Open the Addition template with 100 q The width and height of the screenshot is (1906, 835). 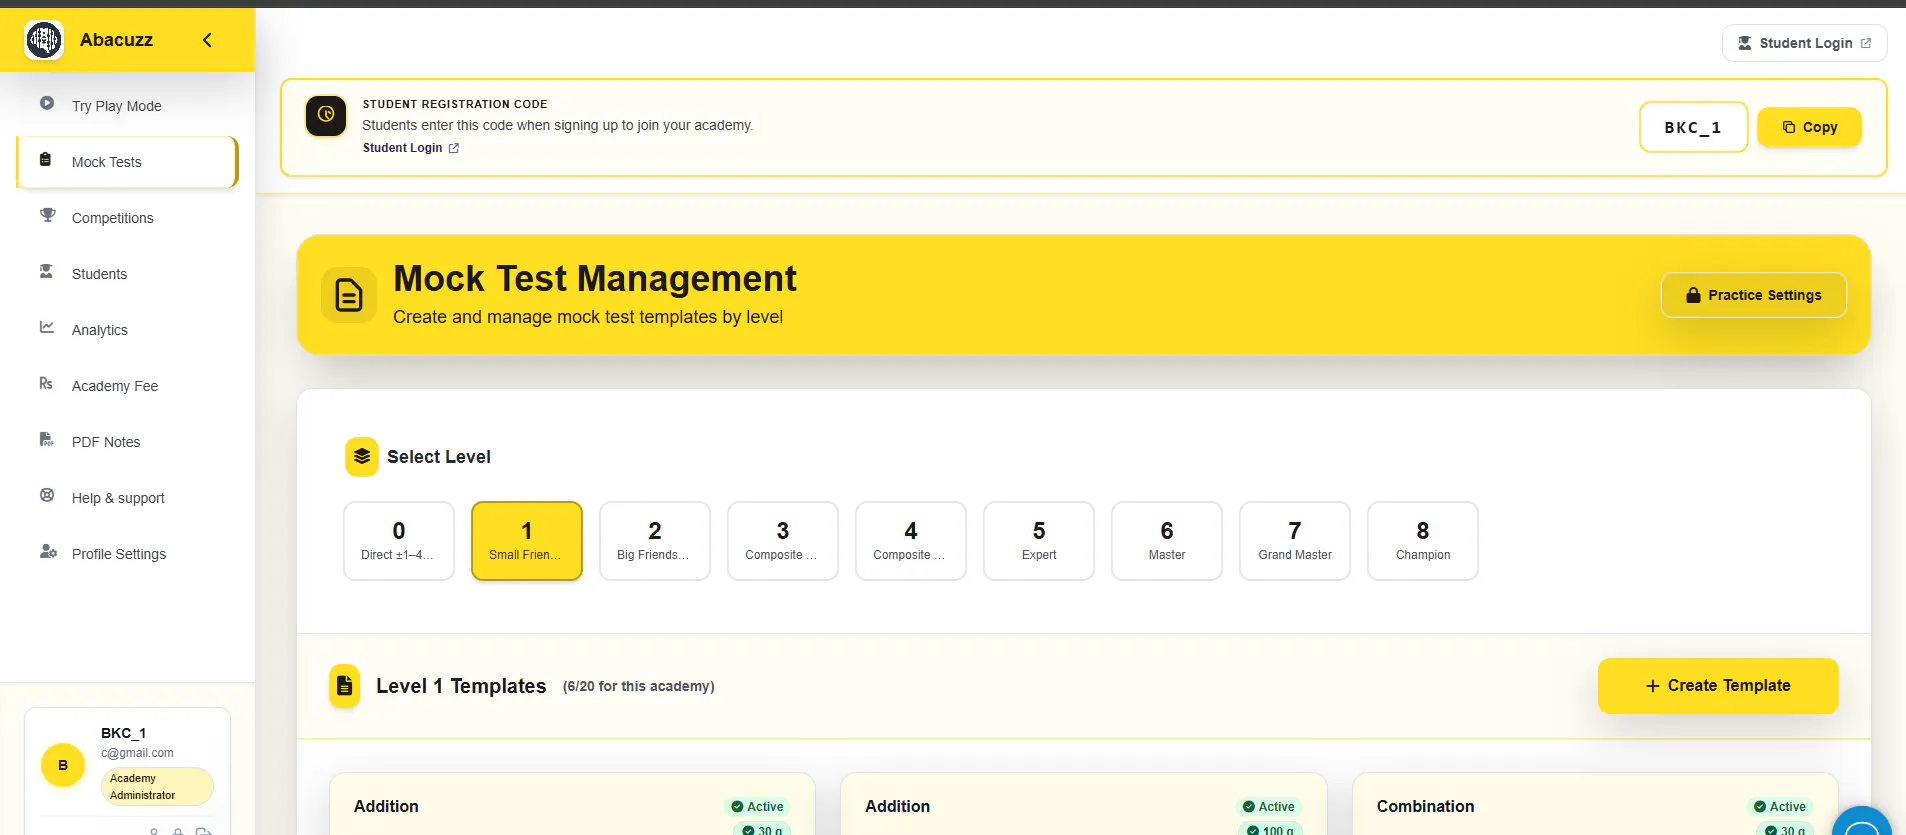click(x=1084, y=804)
